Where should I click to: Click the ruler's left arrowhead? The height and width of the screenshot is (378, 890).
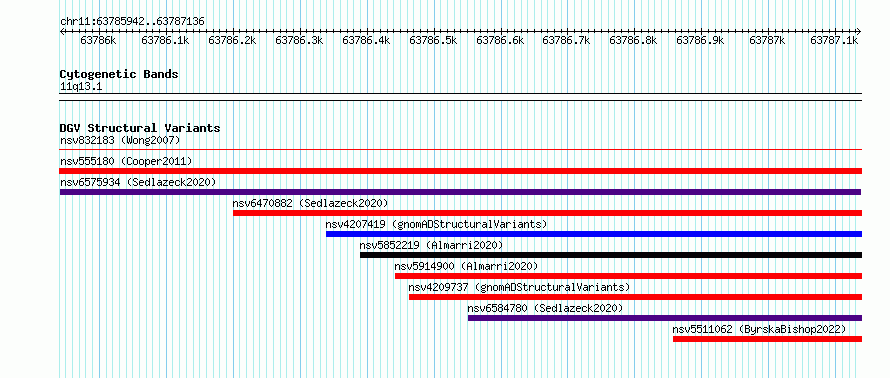coord(62,32)
